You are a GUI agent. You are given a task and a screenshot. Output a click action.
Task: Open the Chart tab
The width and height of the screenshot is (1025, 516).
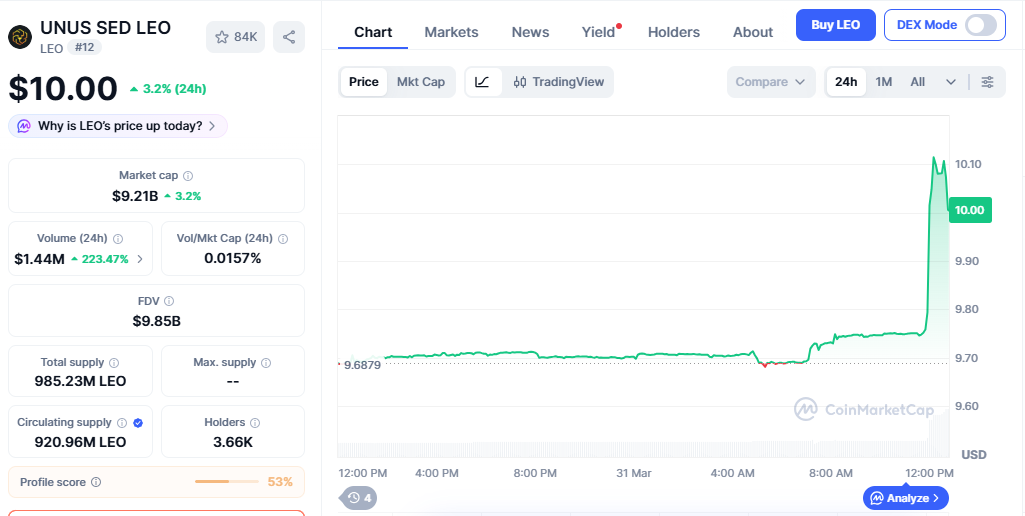coord(373,32)
